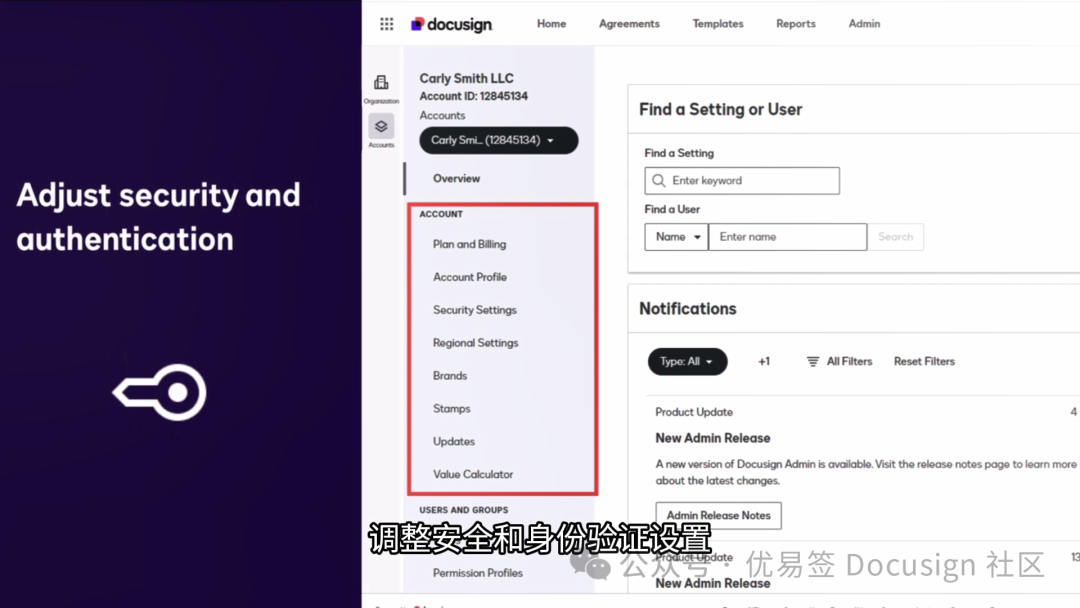Screen dimensions: 1080x608
Task: Open Regional Settings
Action: point(475,343)
